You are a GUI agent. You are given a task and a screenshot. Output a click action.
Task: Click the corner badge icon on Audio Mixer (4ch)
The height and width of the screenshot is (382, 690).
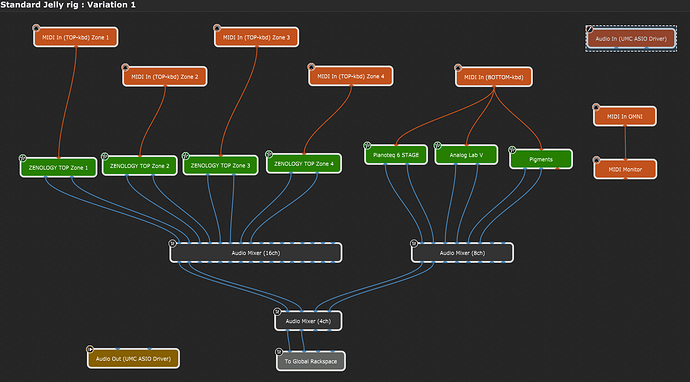click(277, 312)
